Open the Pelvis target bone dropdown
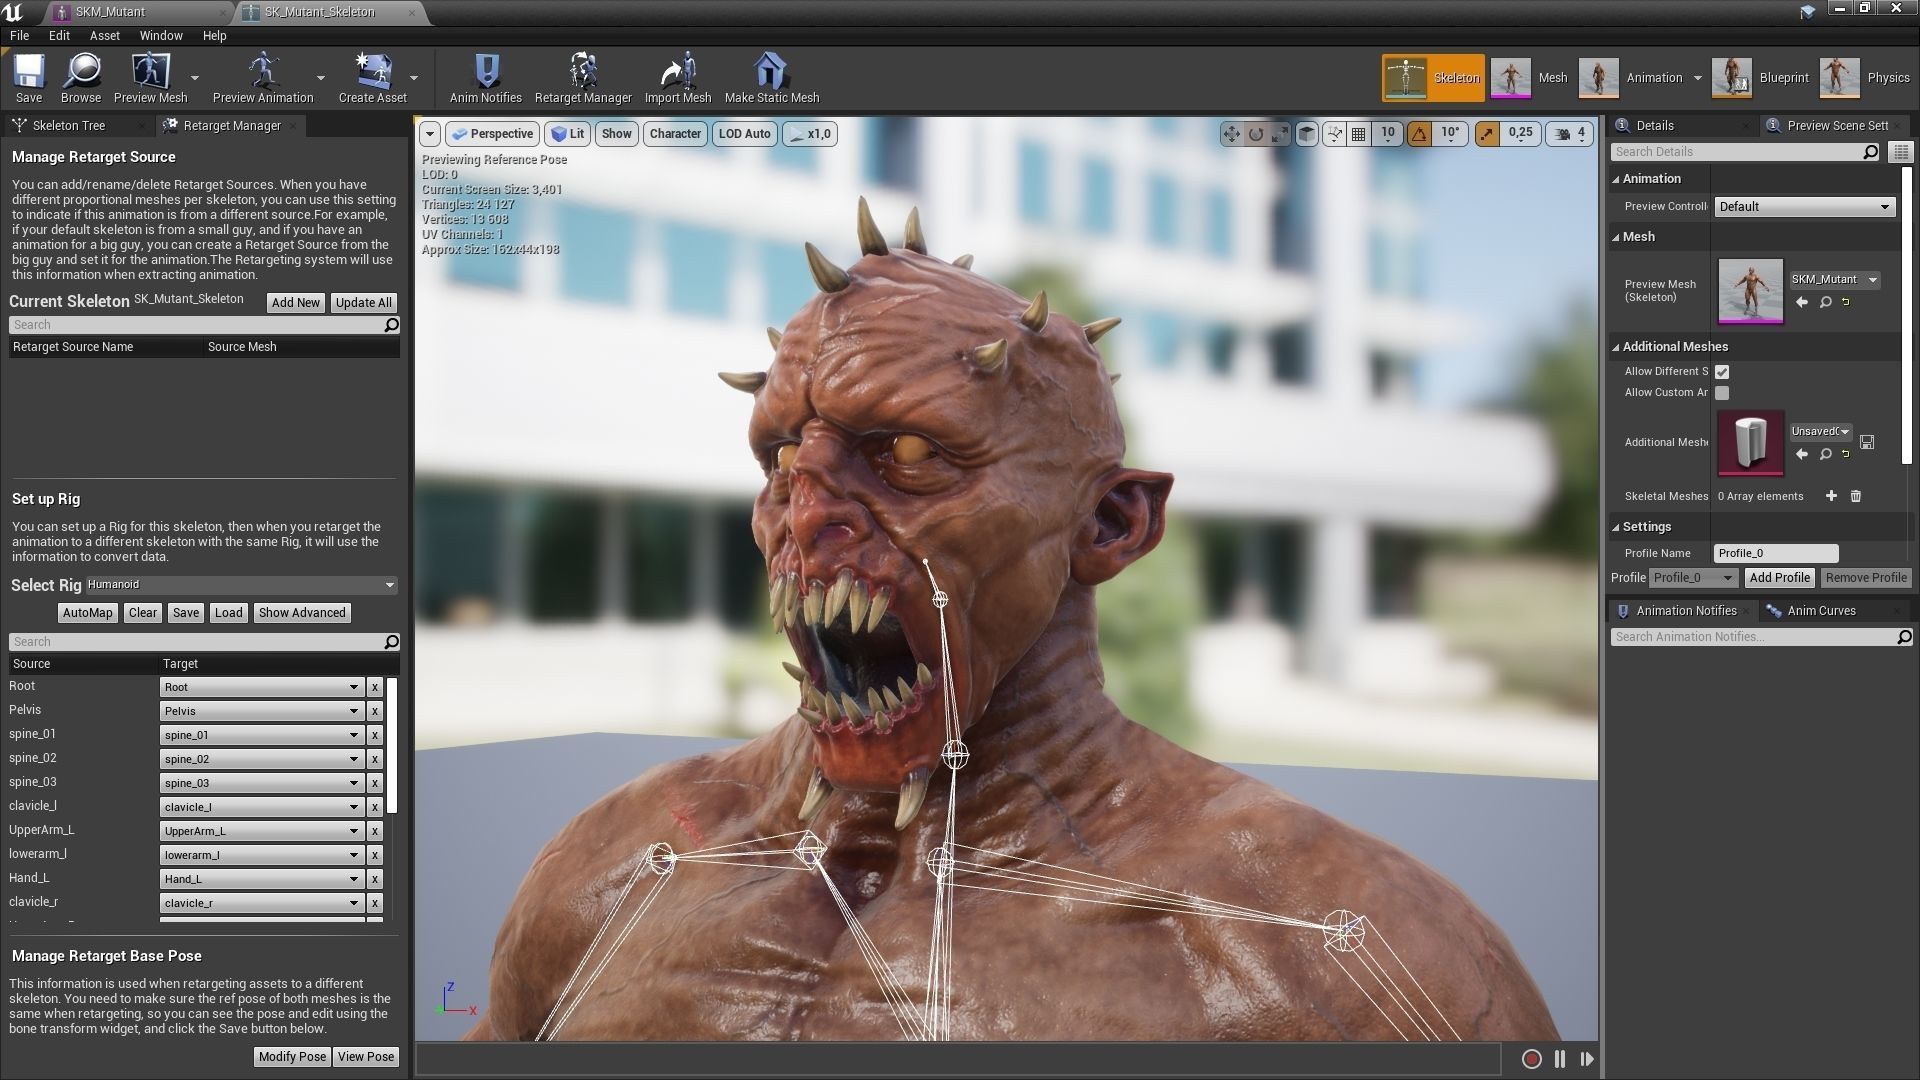 (260, 711)
